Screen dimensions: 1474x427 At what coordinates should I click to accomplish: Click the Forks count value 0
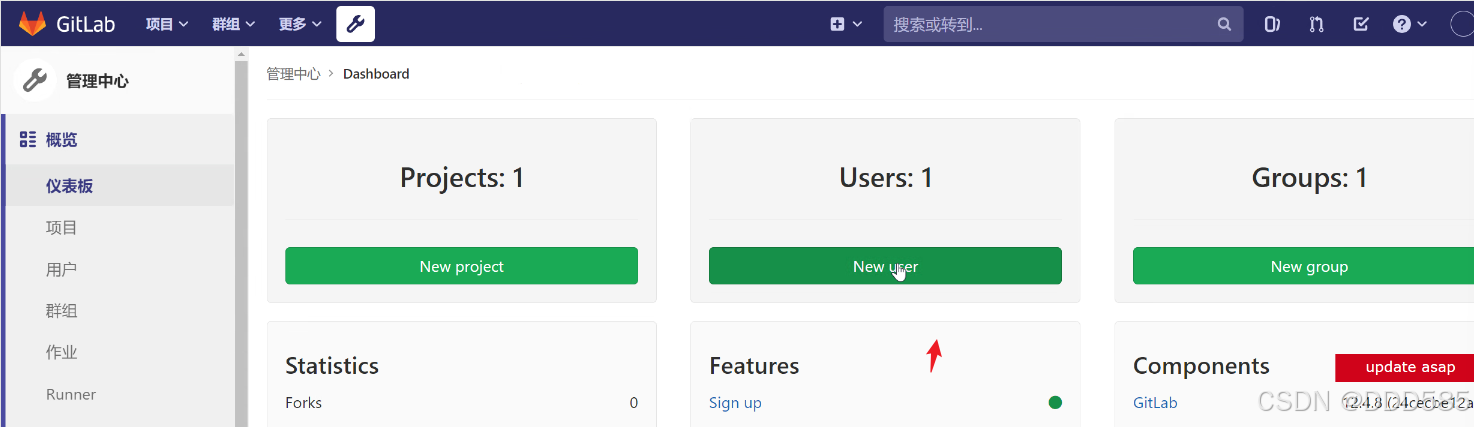[634, 403]
